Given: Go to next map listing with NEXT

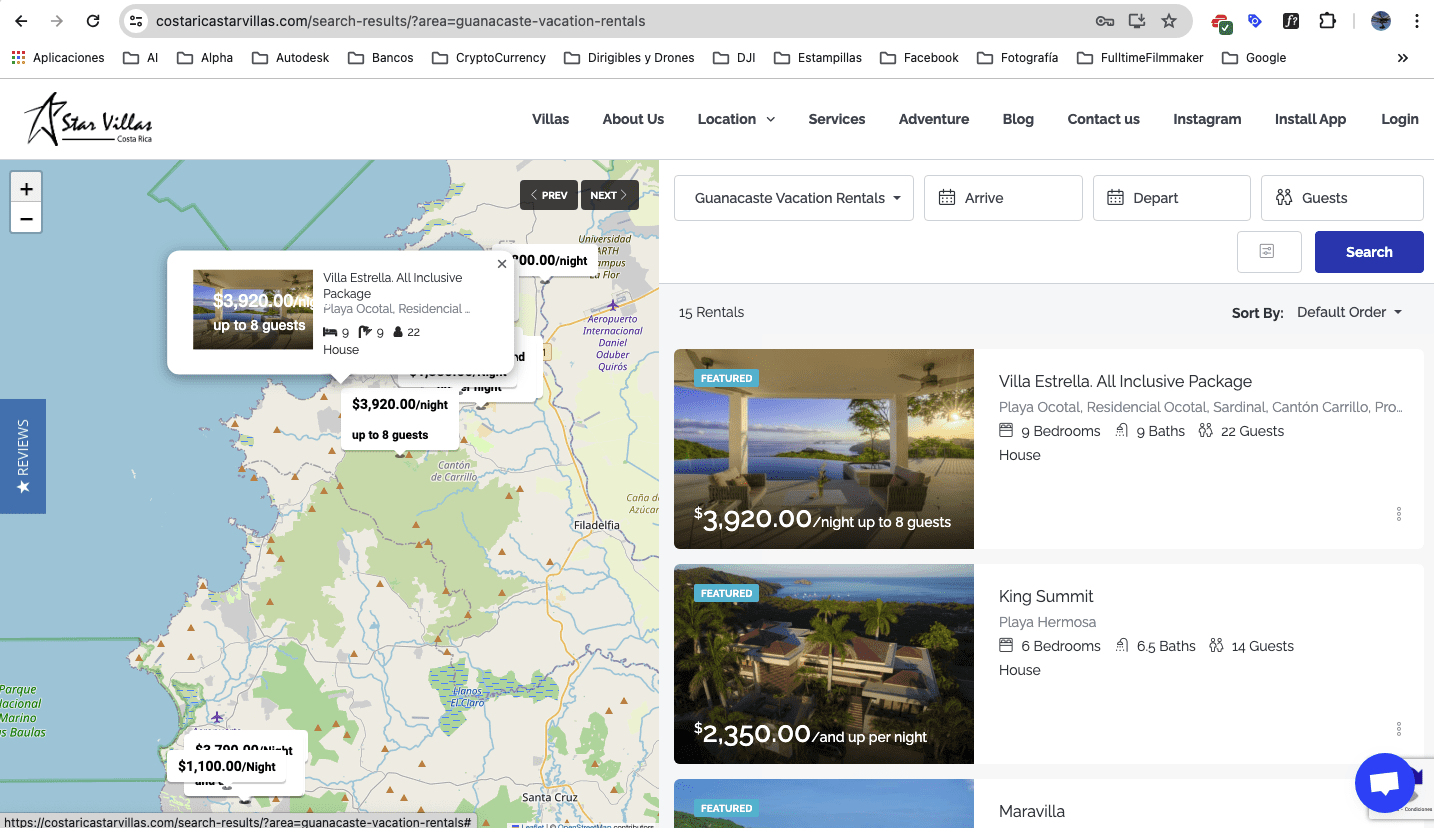Looking at the screenshot, I should pos(609,195).
